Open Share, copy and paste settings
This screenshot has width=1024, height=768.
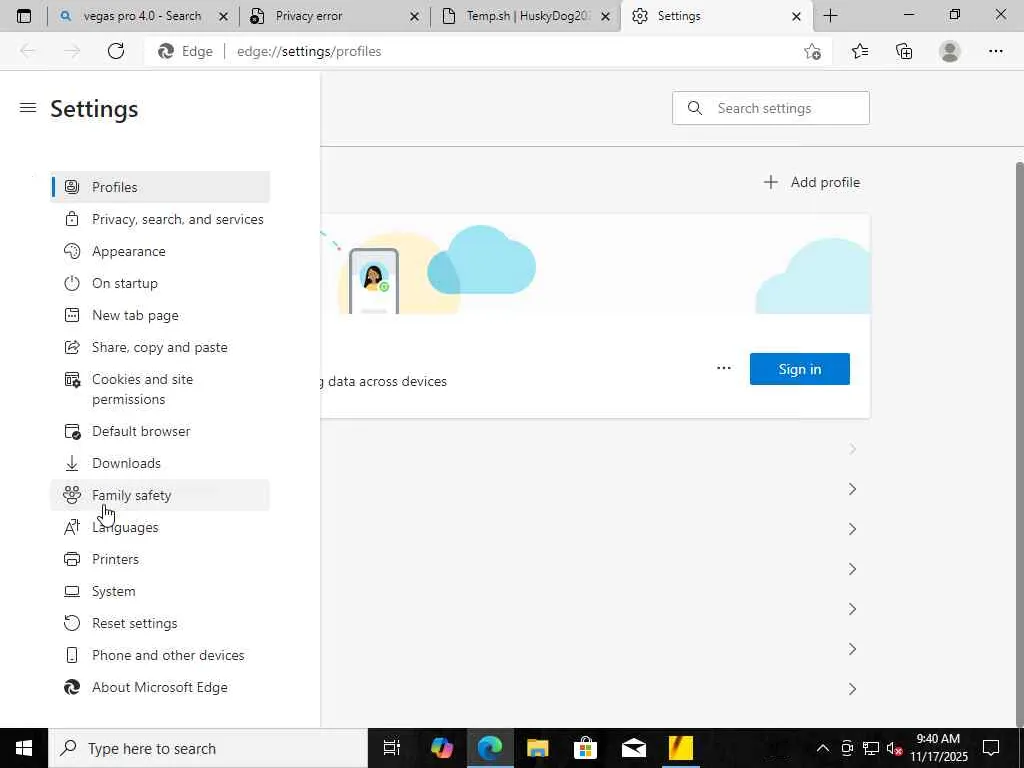click(160, 347)
